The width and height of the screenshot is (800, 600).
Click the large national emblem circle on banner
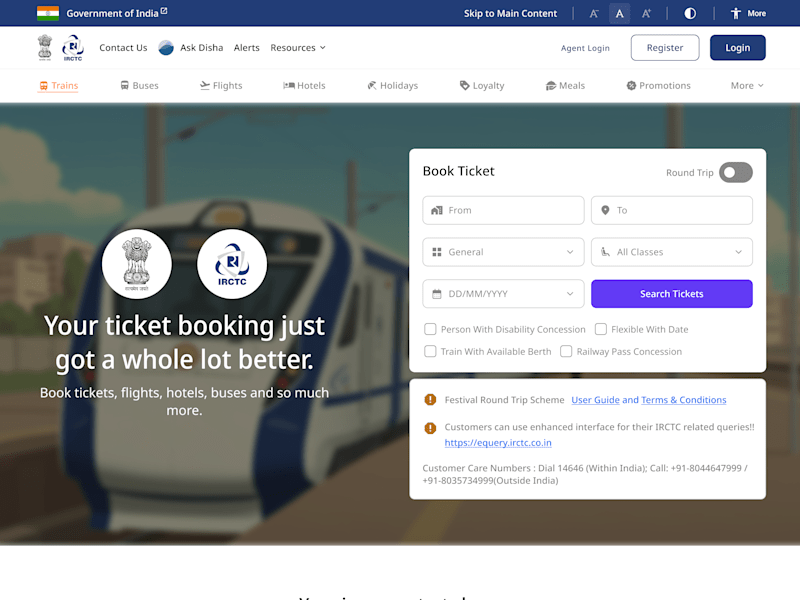pyautogui.click(x=137, y=264)
